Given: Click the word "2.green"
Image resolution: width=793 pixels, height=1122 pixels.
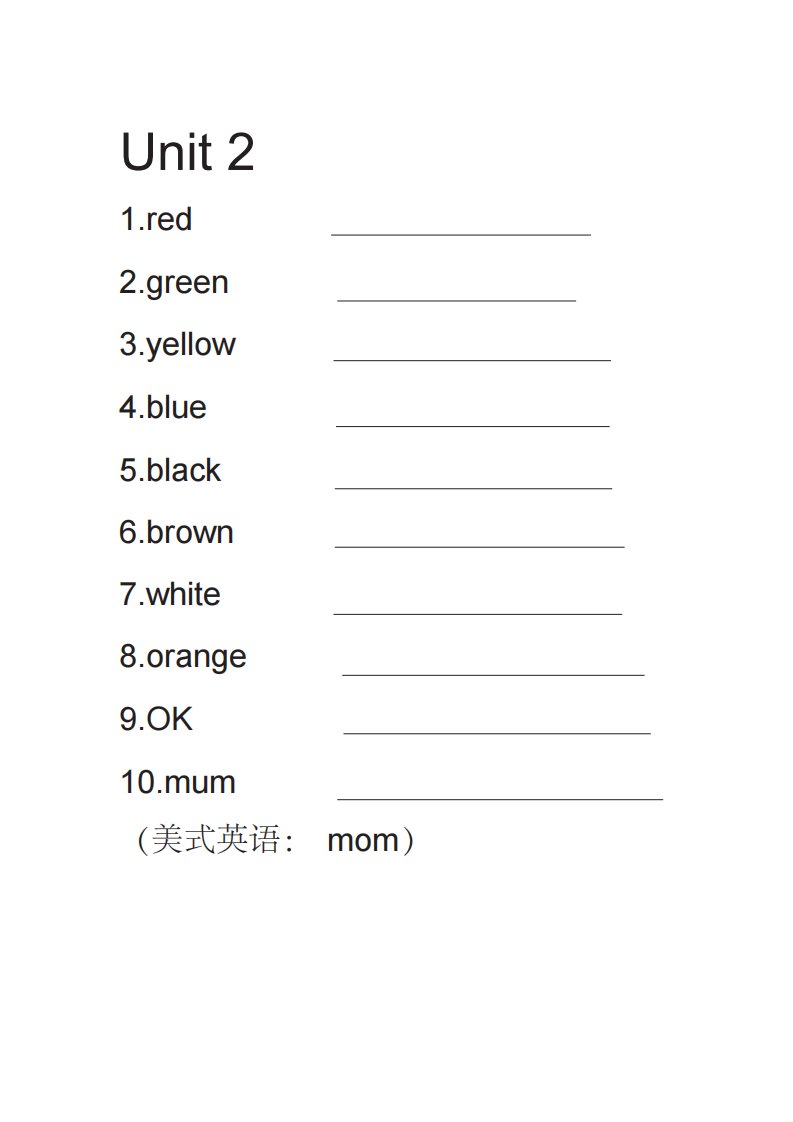Looking at the screenshot, I should point(174,282).
